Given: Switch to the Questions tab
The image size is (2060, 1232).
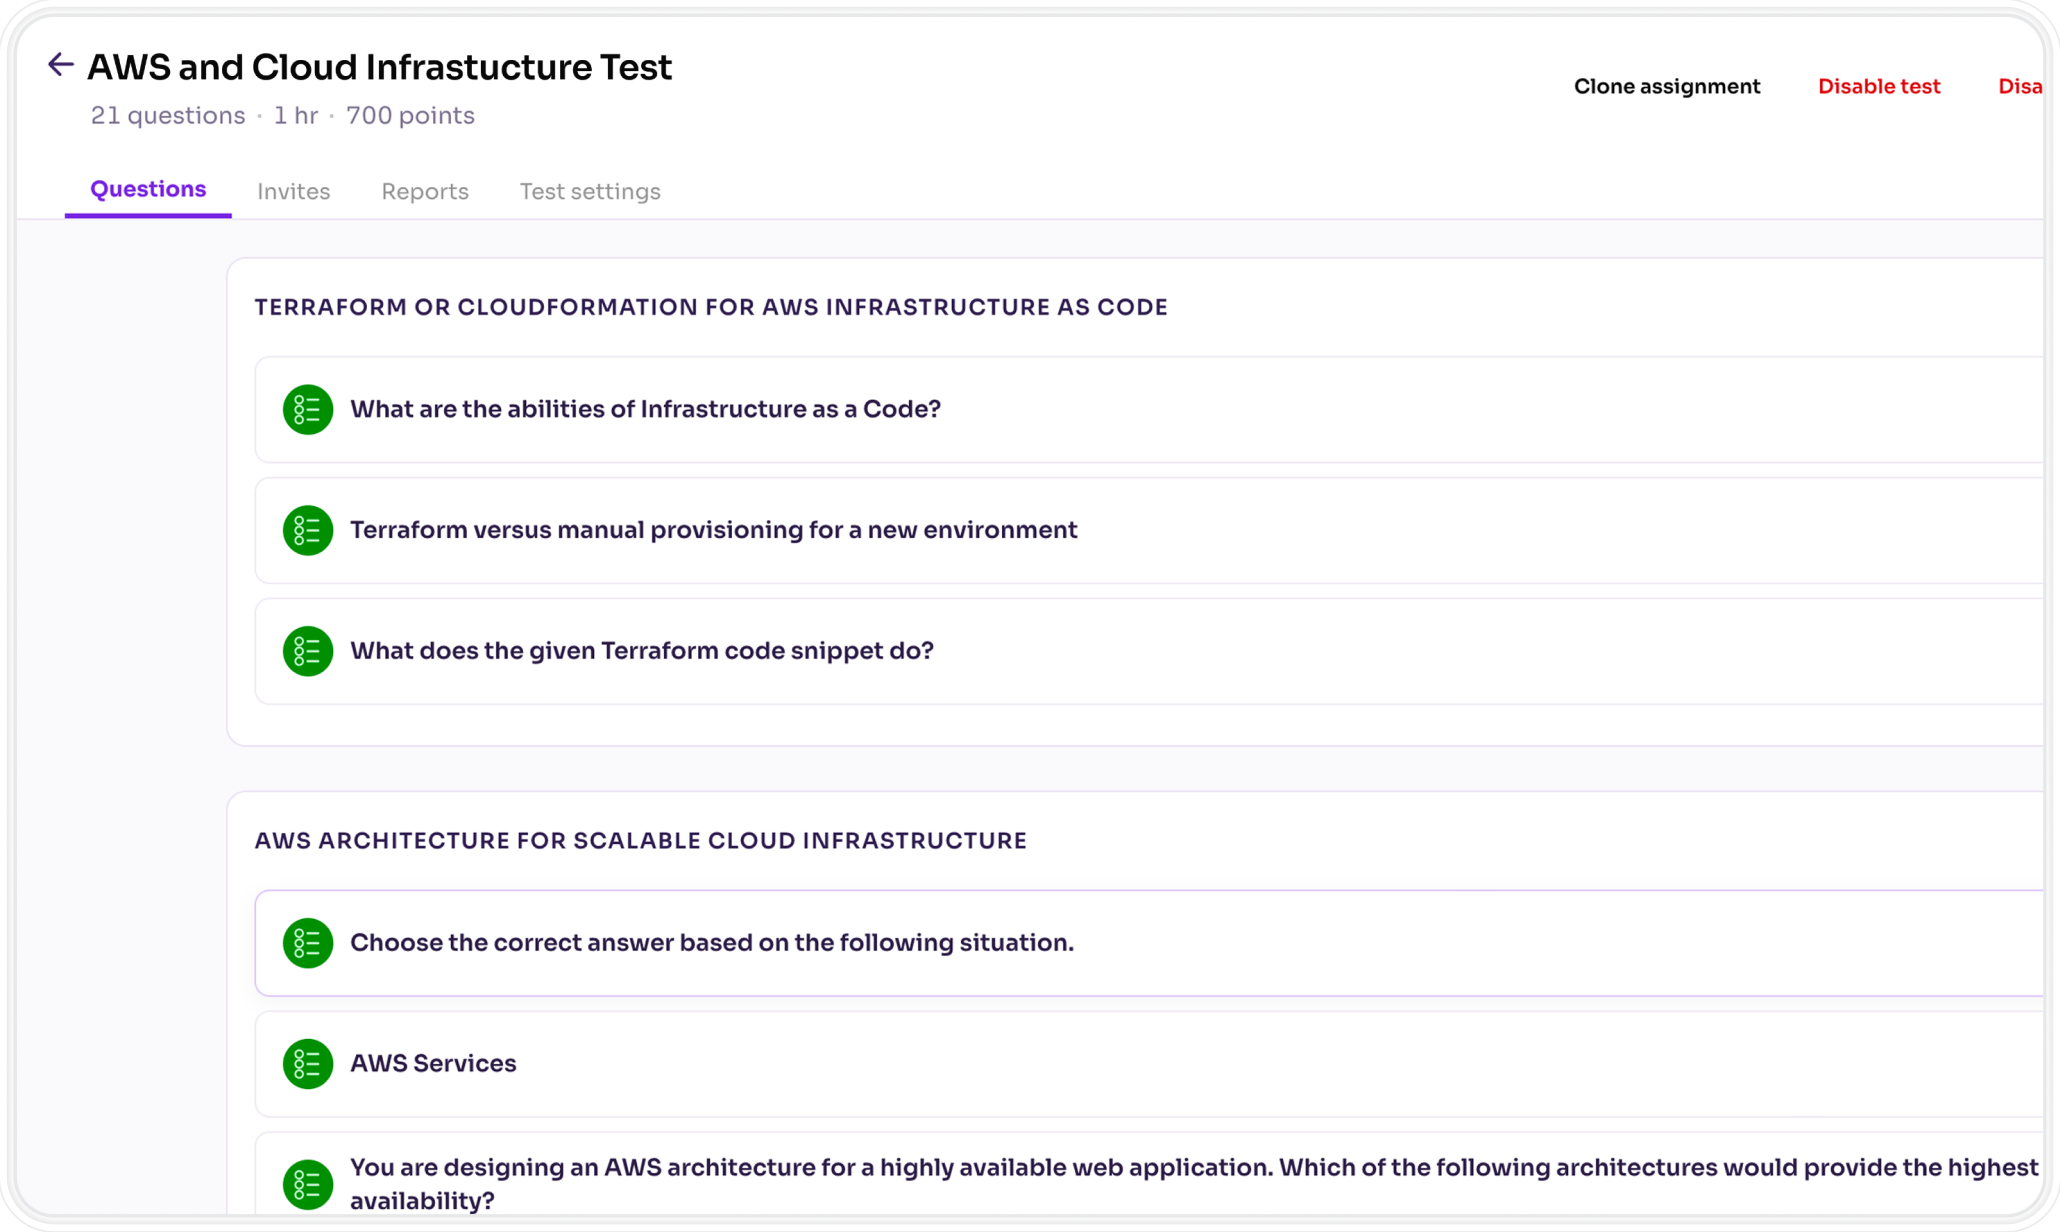Looking at the screenshot, I should 148,189.
